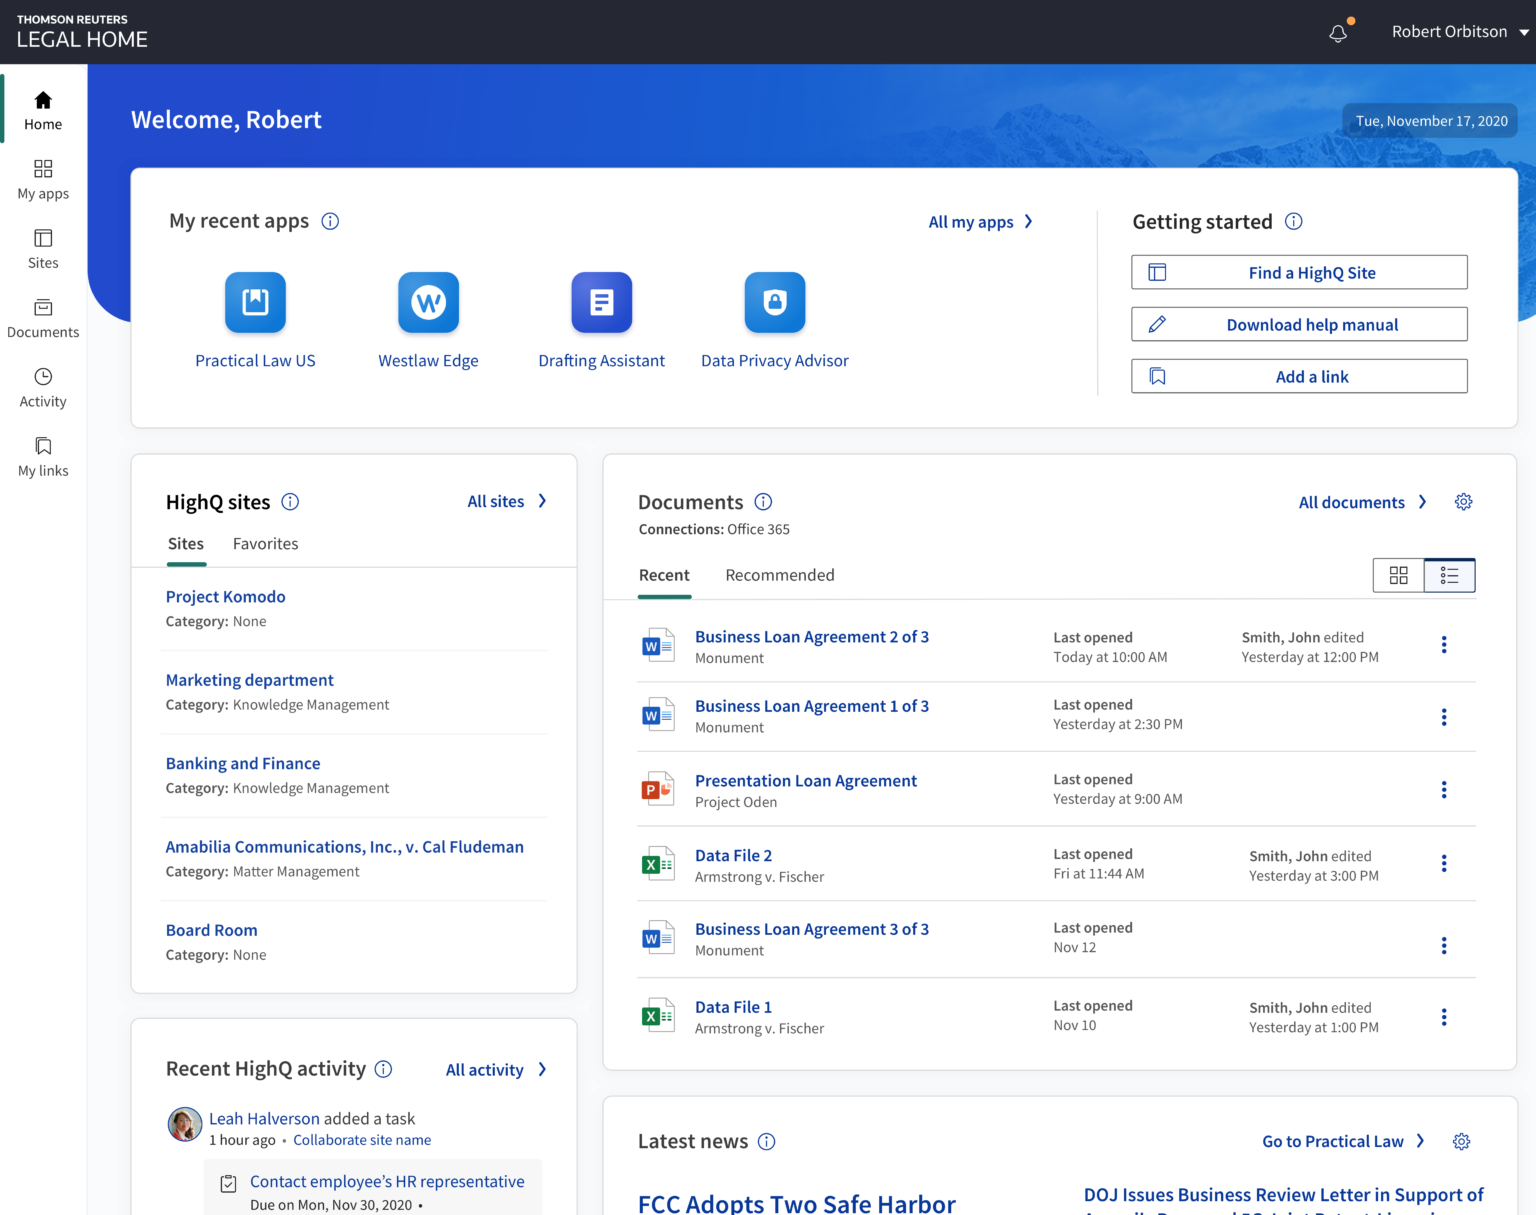Open the Drafting Assistant app icon
Image resolution: width=1536 pixels, height=1215 pixels.
click(601, 302)
